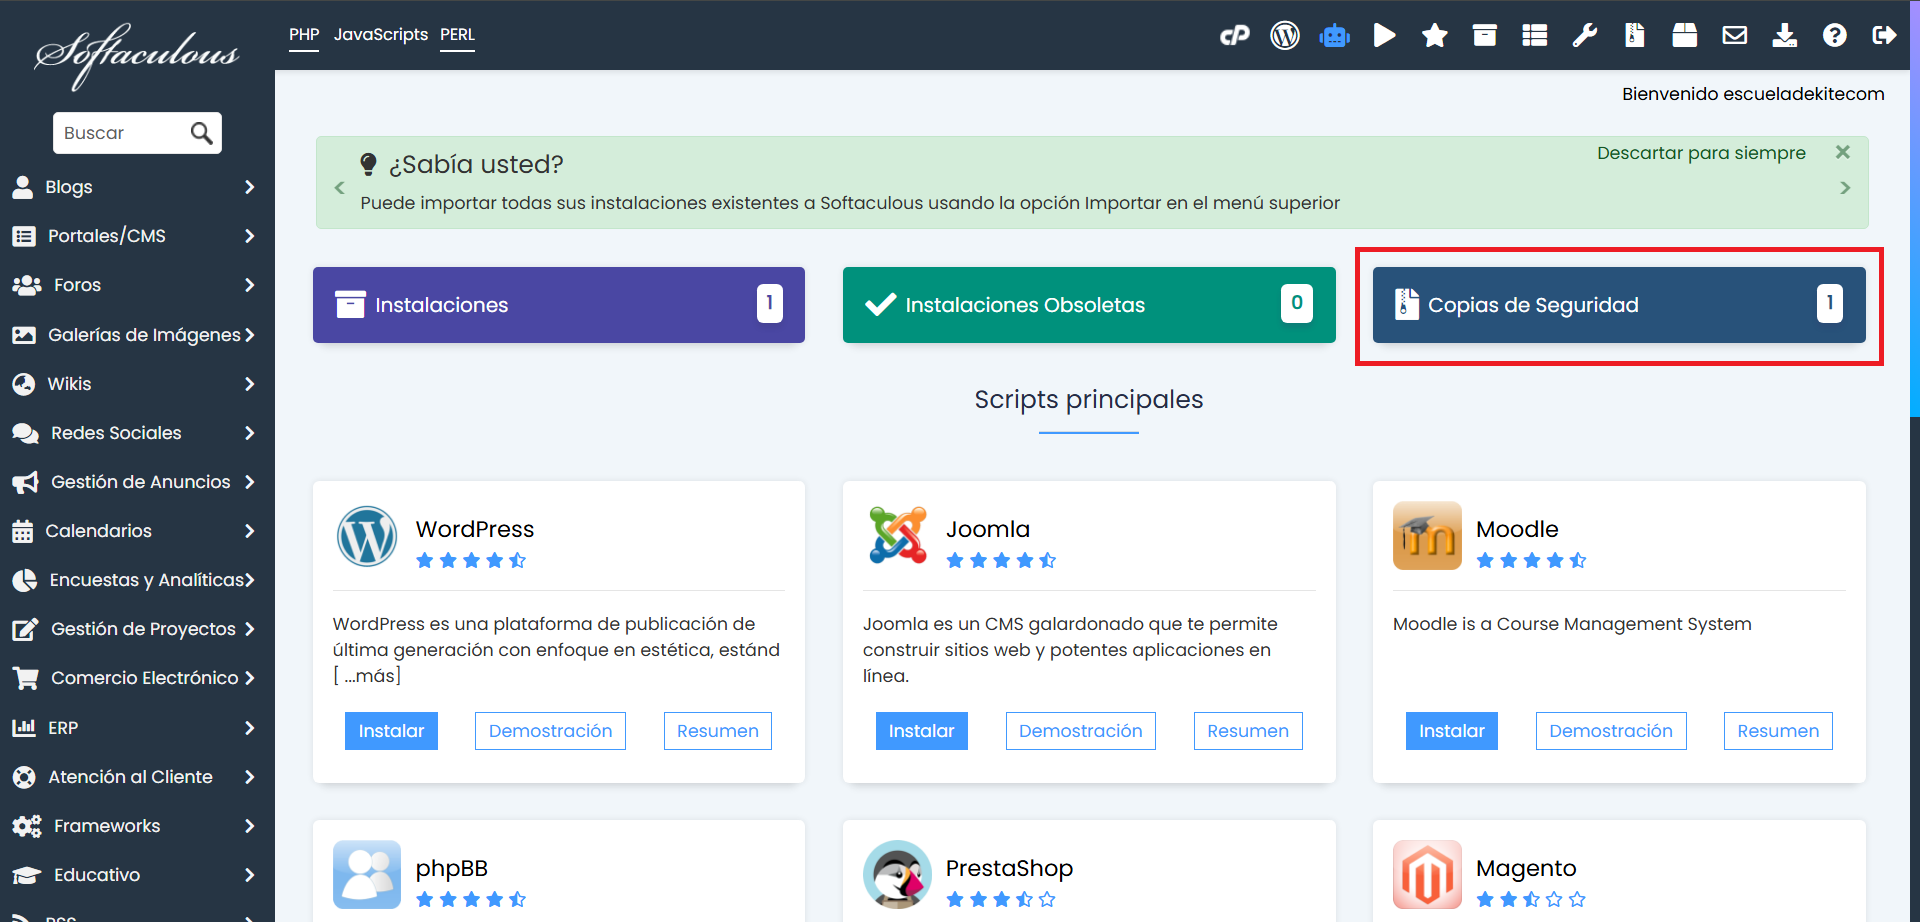
Task: Open Copias de Seguridad panel
Action: 1619,305
